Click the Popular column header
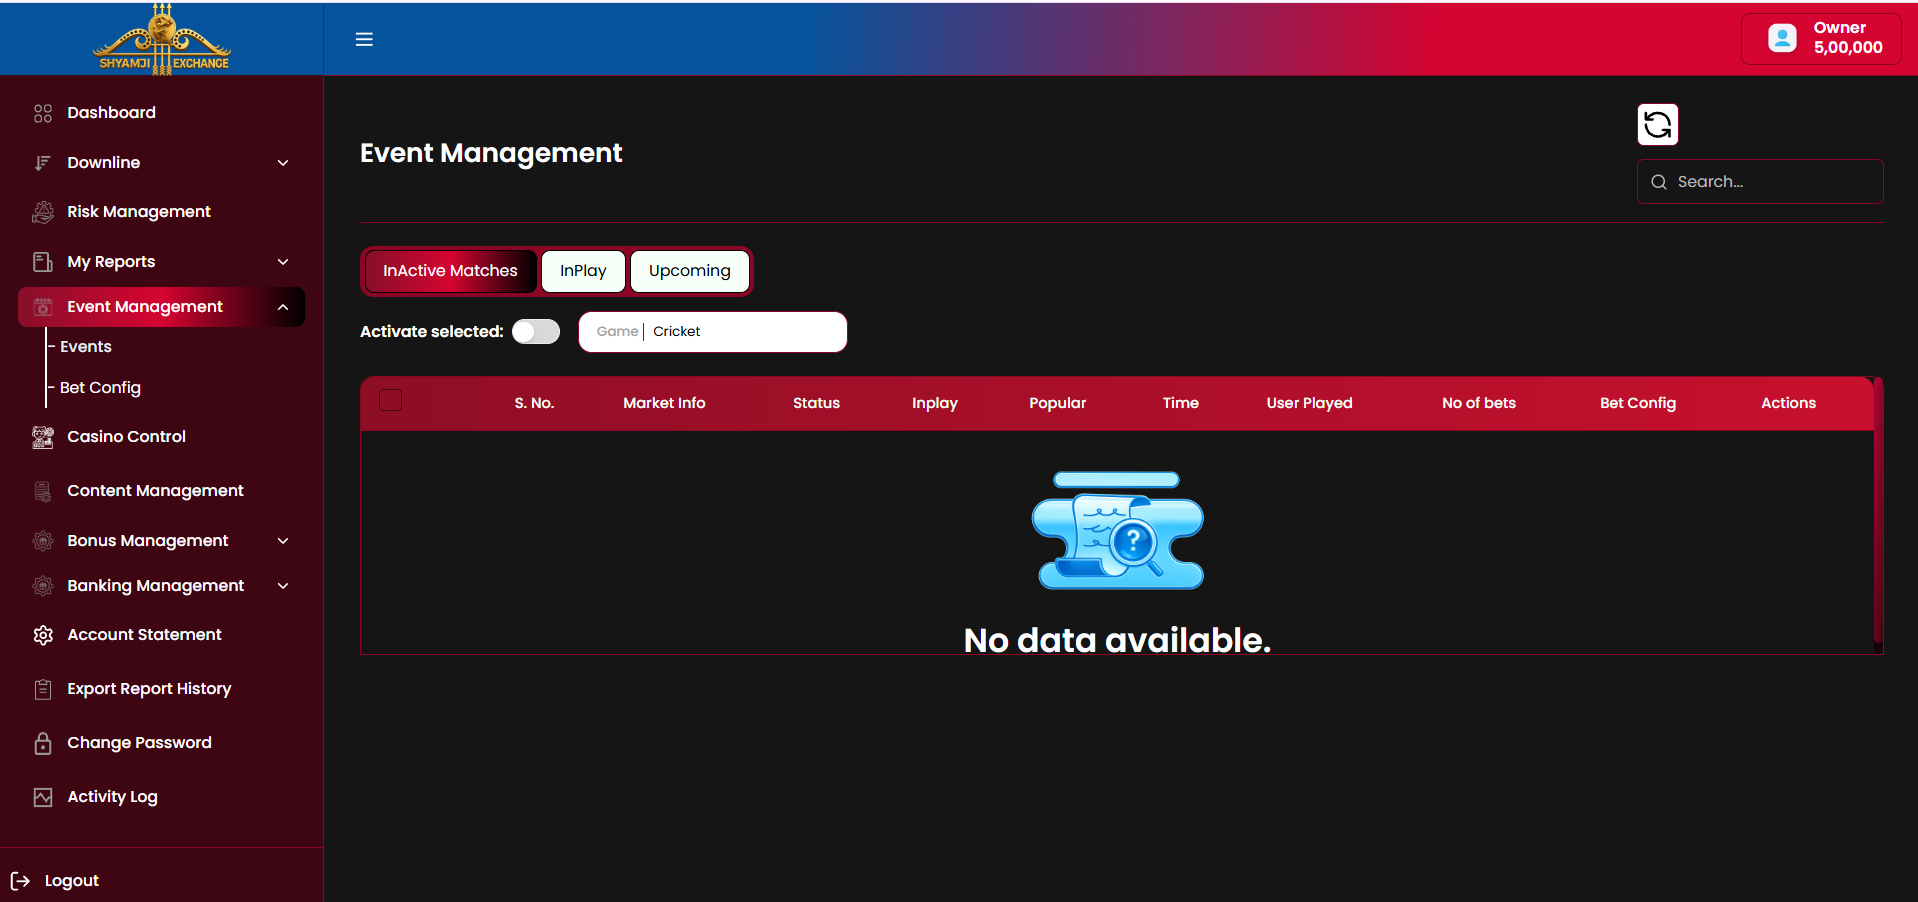Screen dimensions: 1918x902 coord(1057,403)
